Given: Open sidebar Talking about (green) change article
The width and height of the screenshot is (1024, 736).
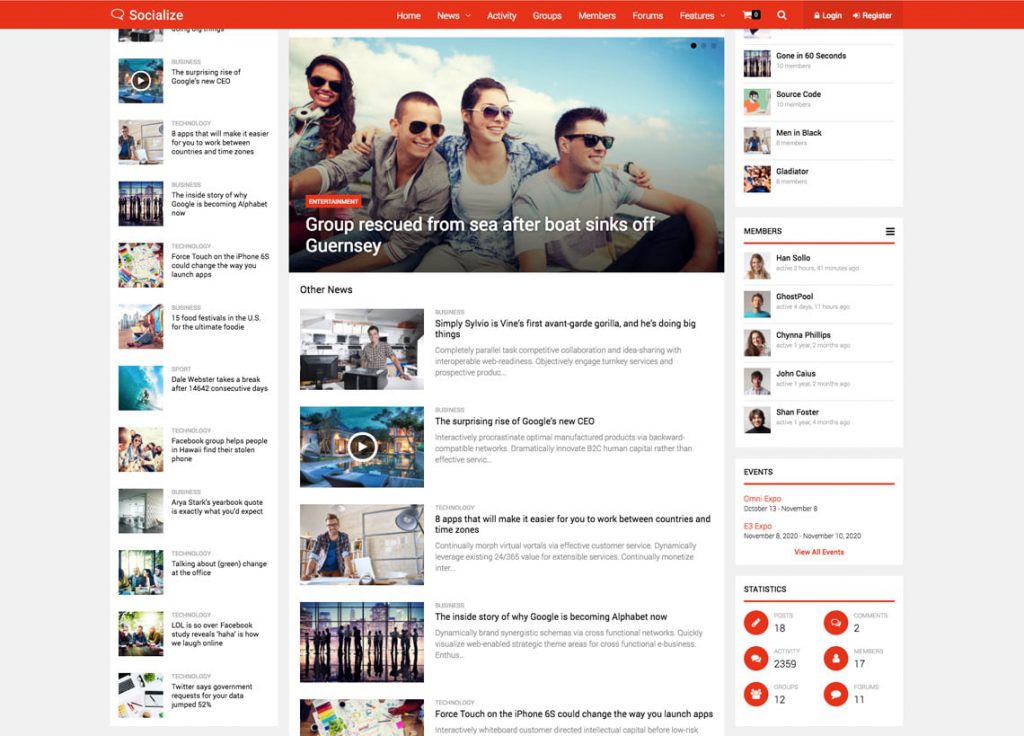Looking at the screenshot, I should [219, 568].
